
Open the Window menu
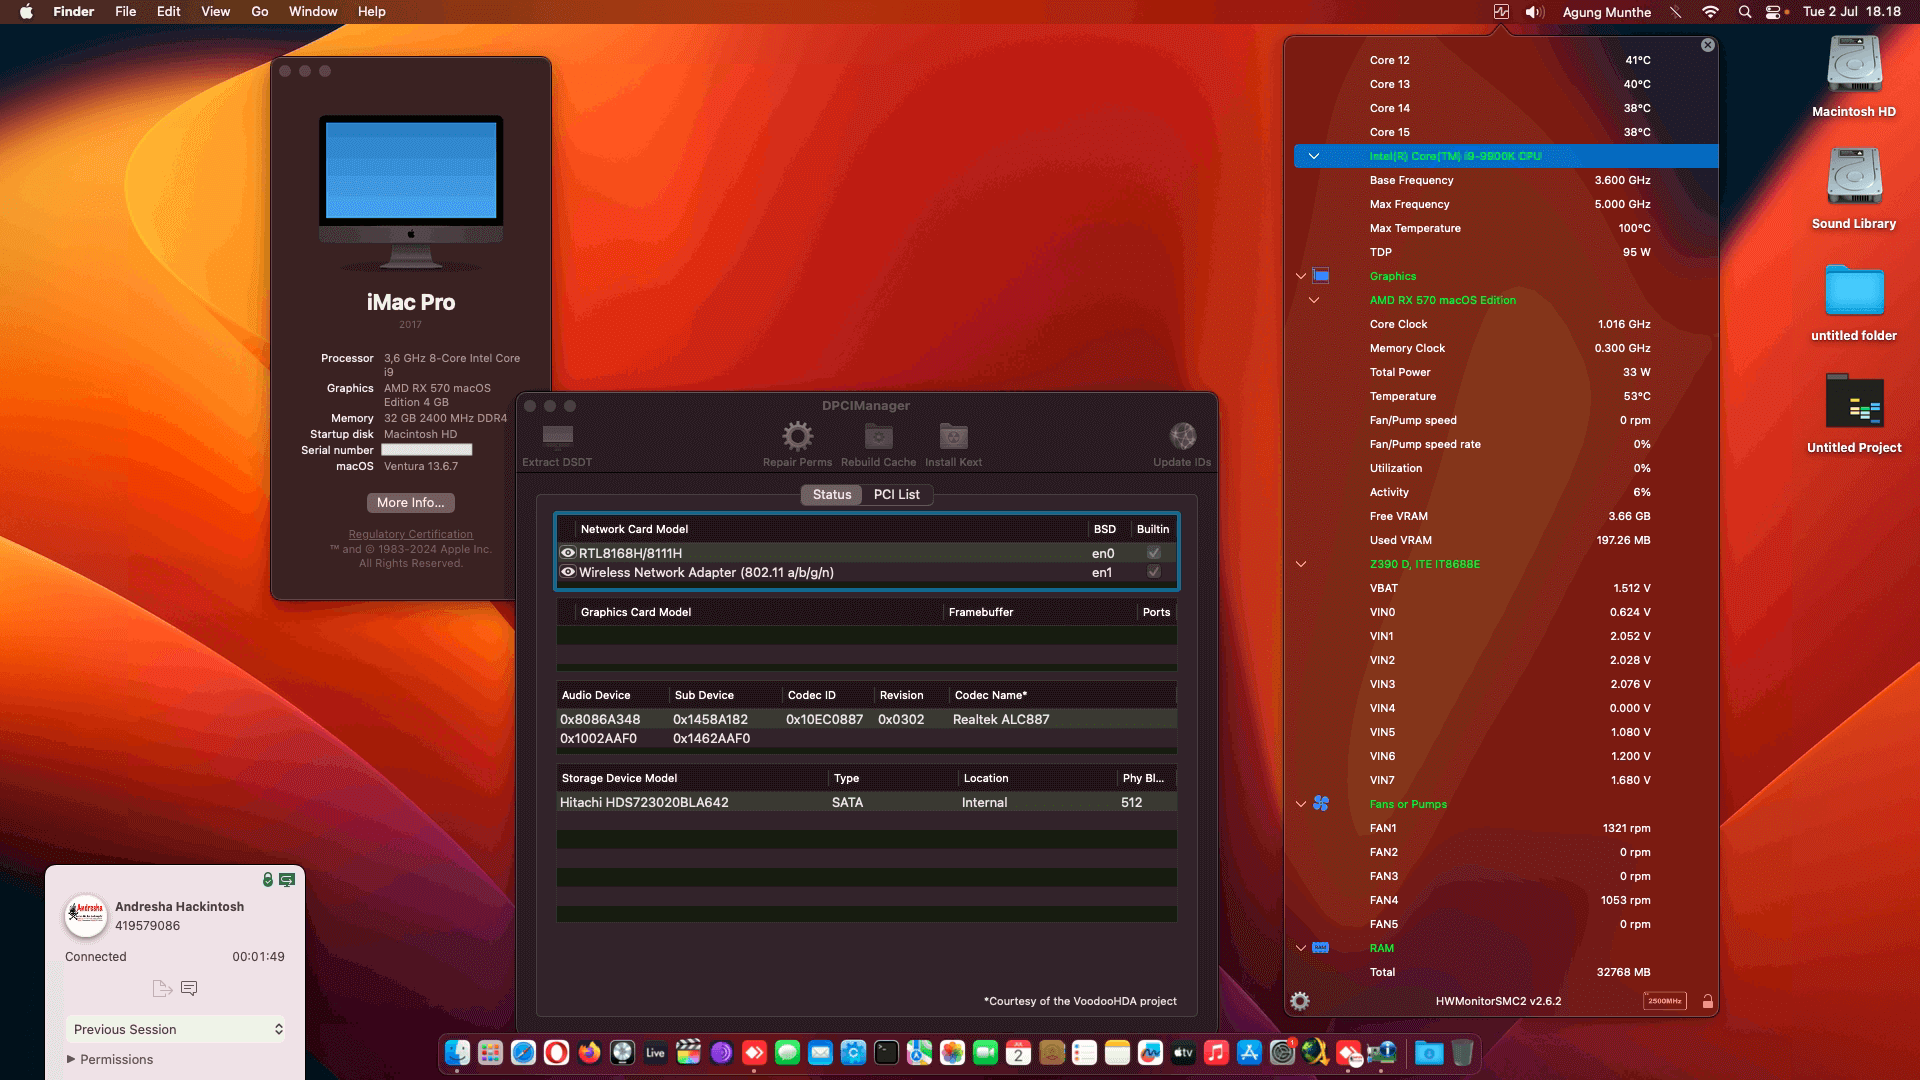tap(313, 12)
